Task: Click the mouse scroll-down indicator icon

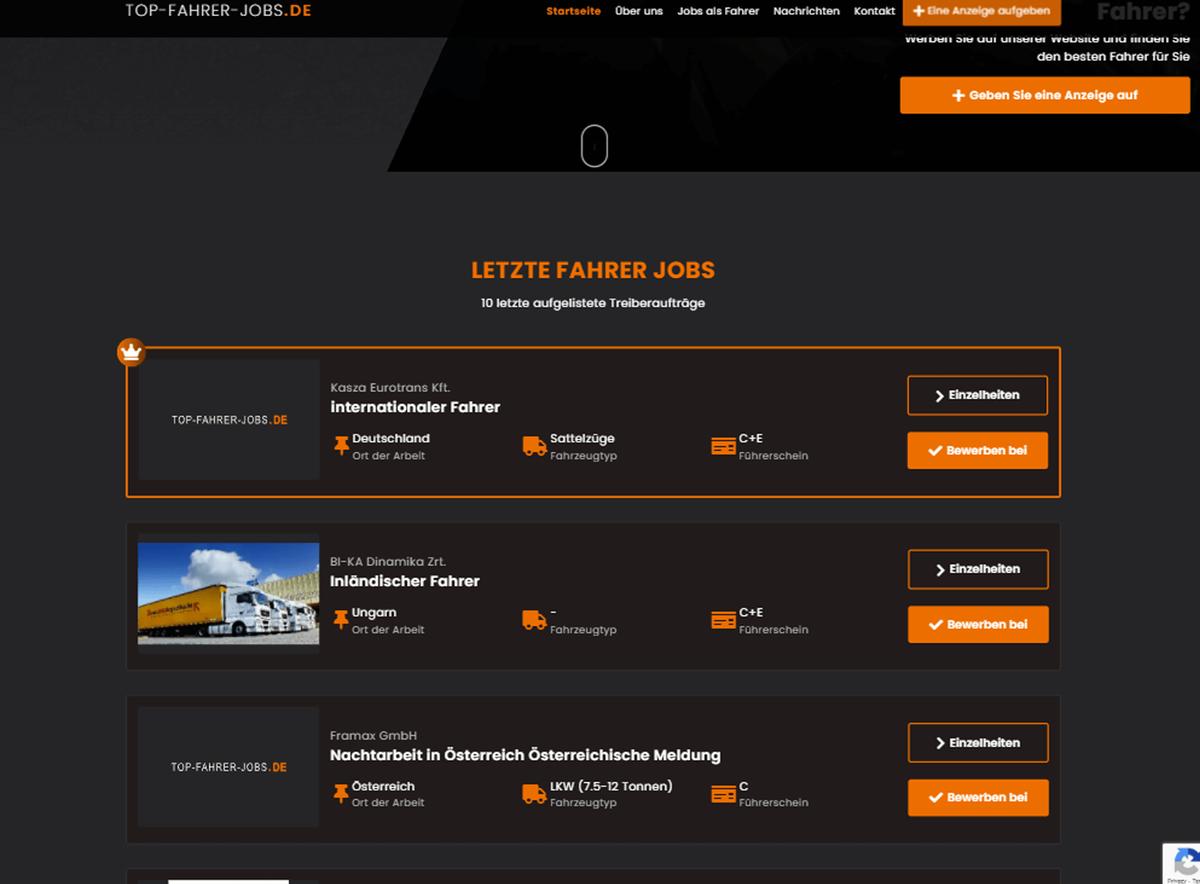Action: (594, 146)
